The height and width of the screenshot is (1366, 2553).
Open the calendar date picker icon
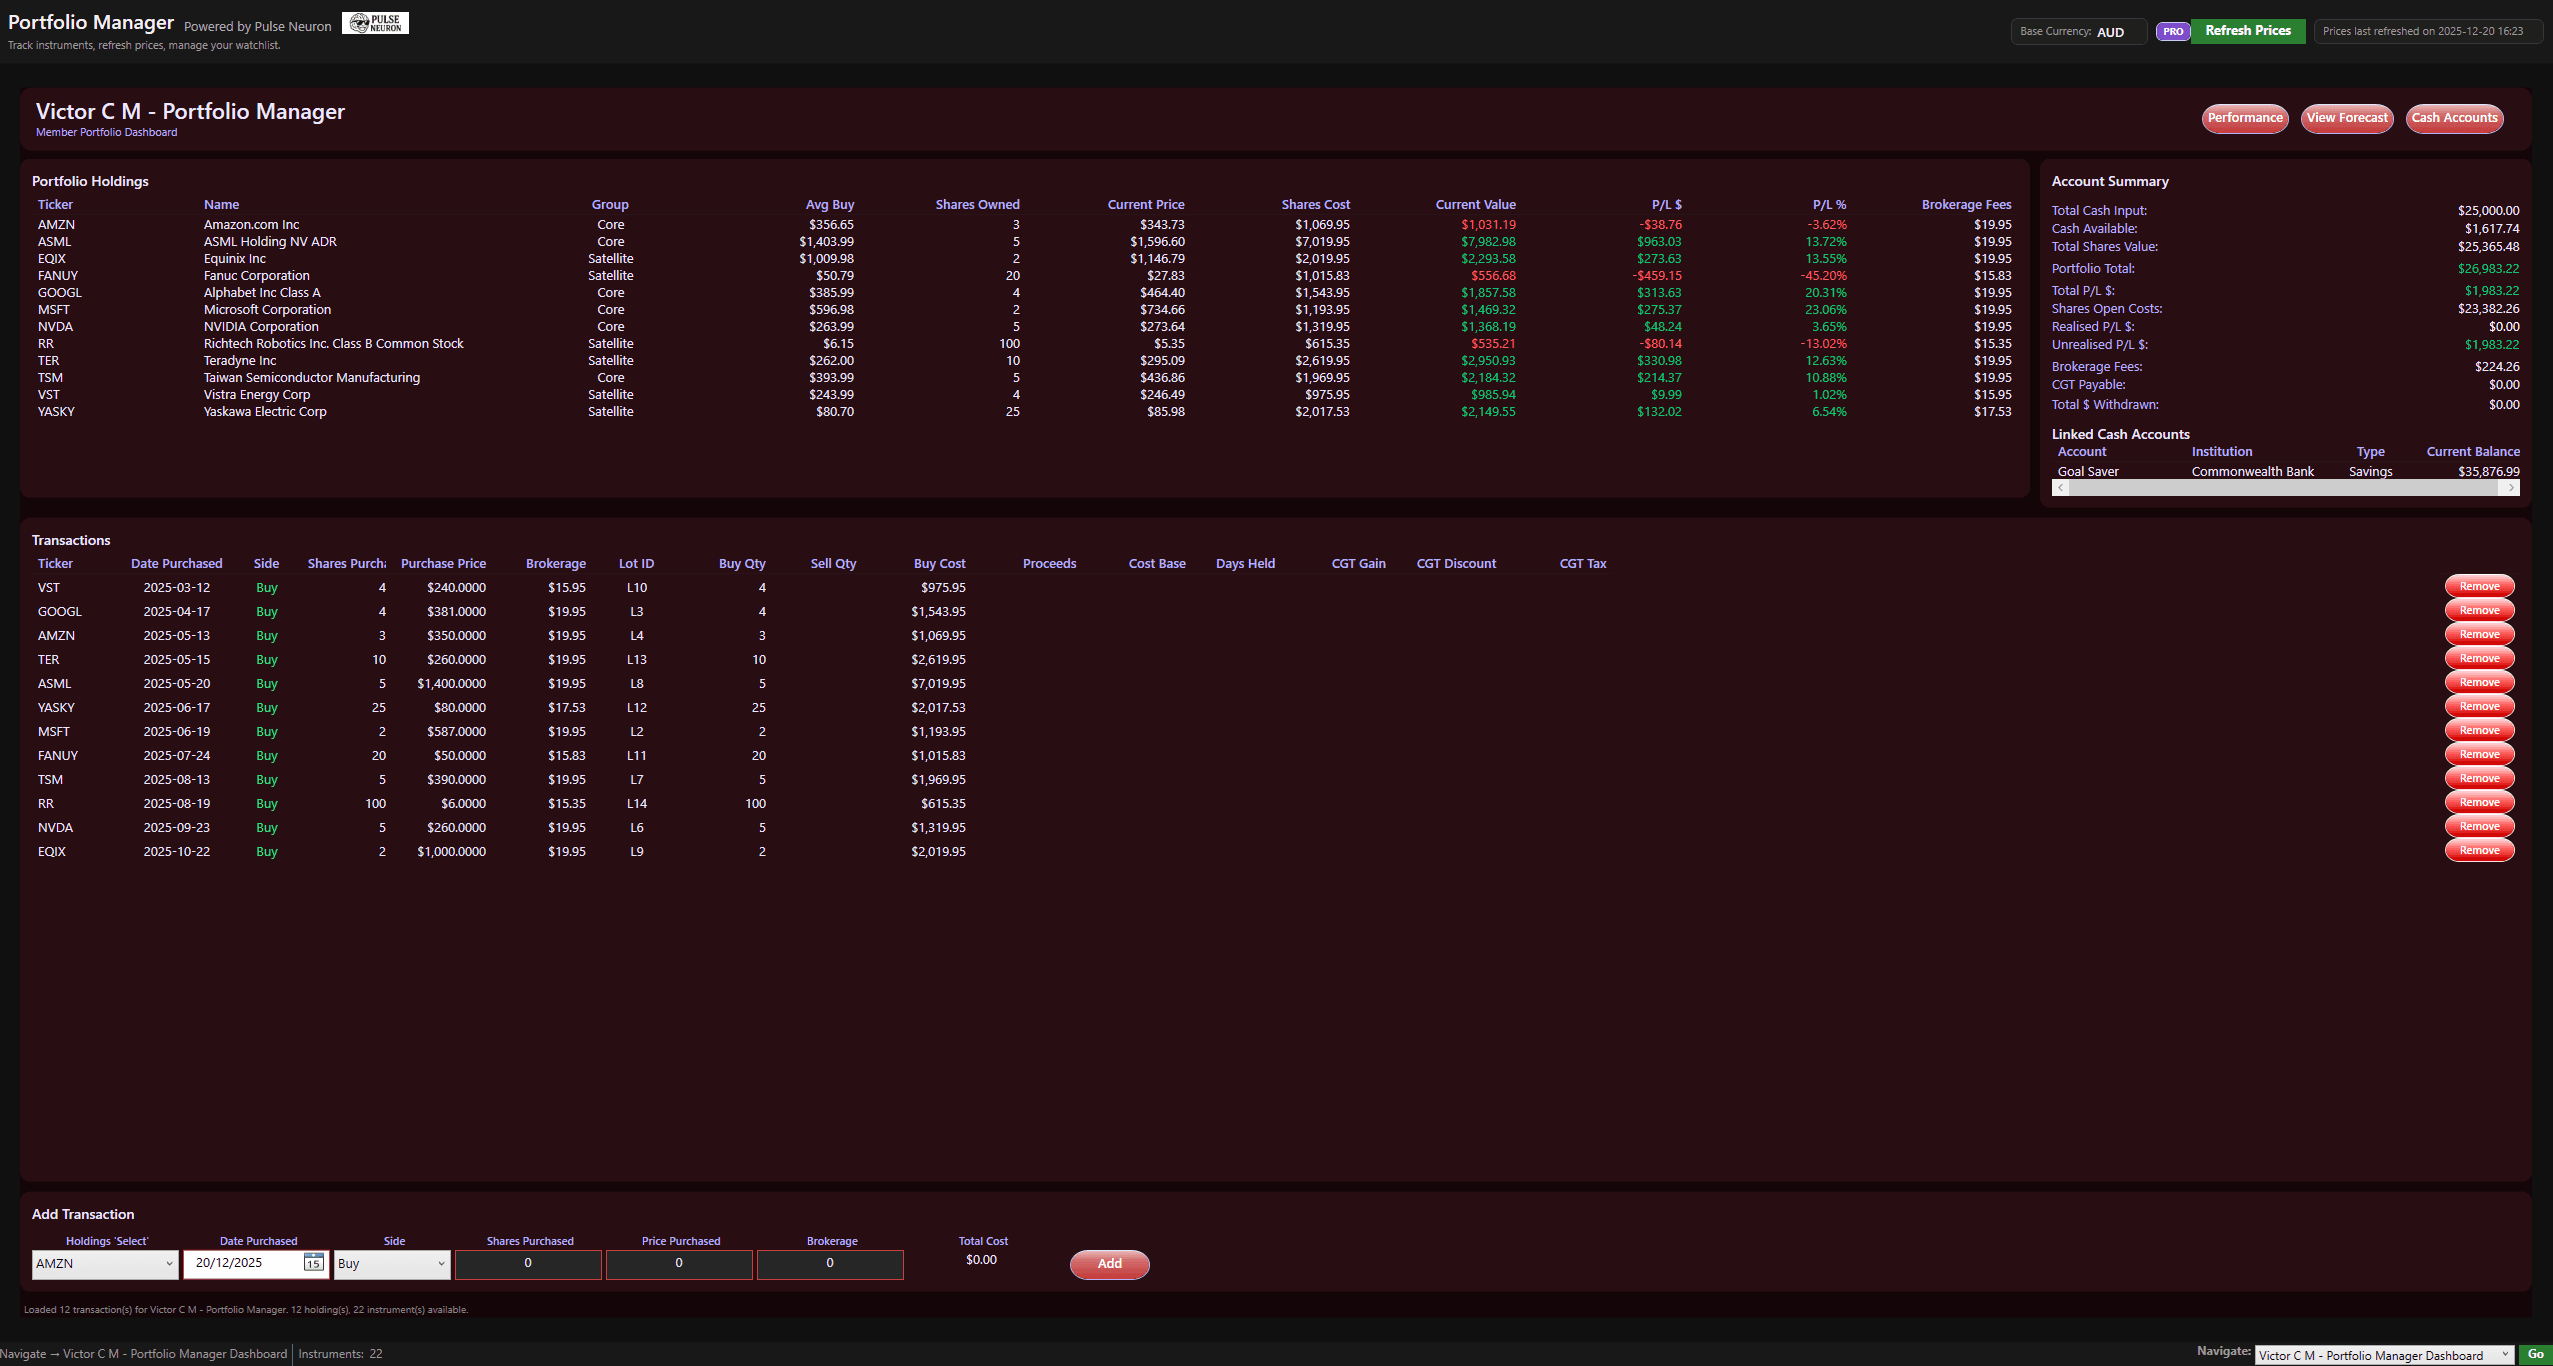[312, 1264]
